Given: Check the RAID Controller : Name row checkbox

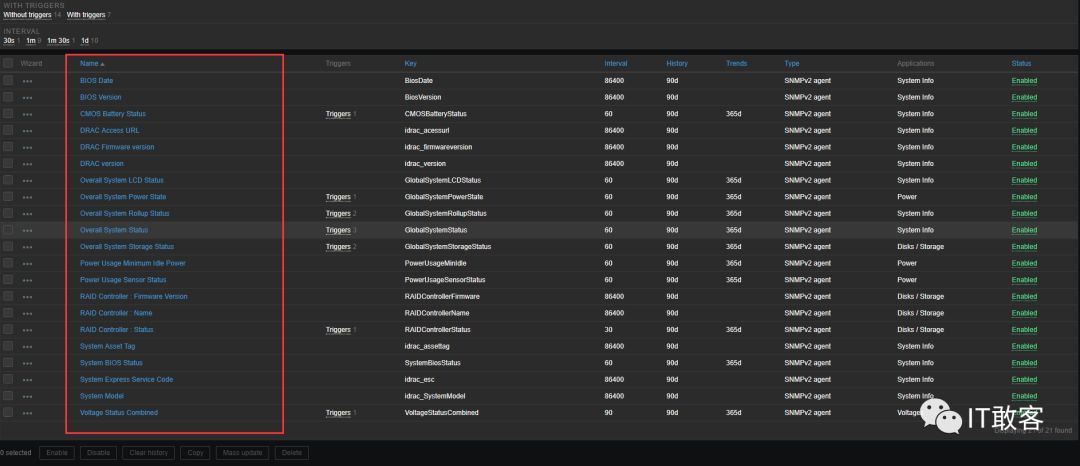Looking at the screenshot, I should pyautogui.click(x=8, y=313).
